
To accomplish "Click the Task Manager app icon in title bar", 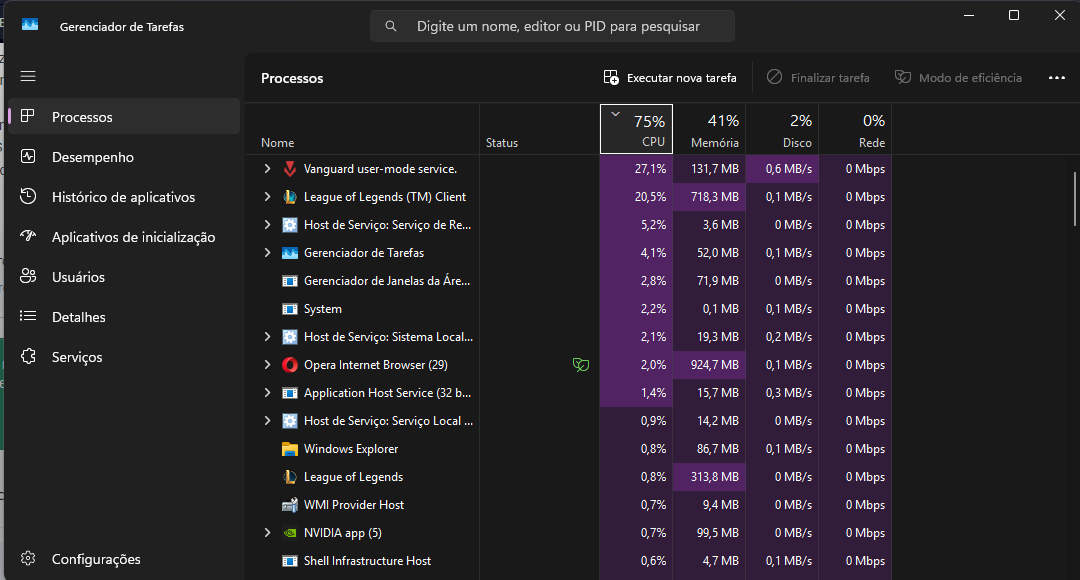I will (30, 25).
